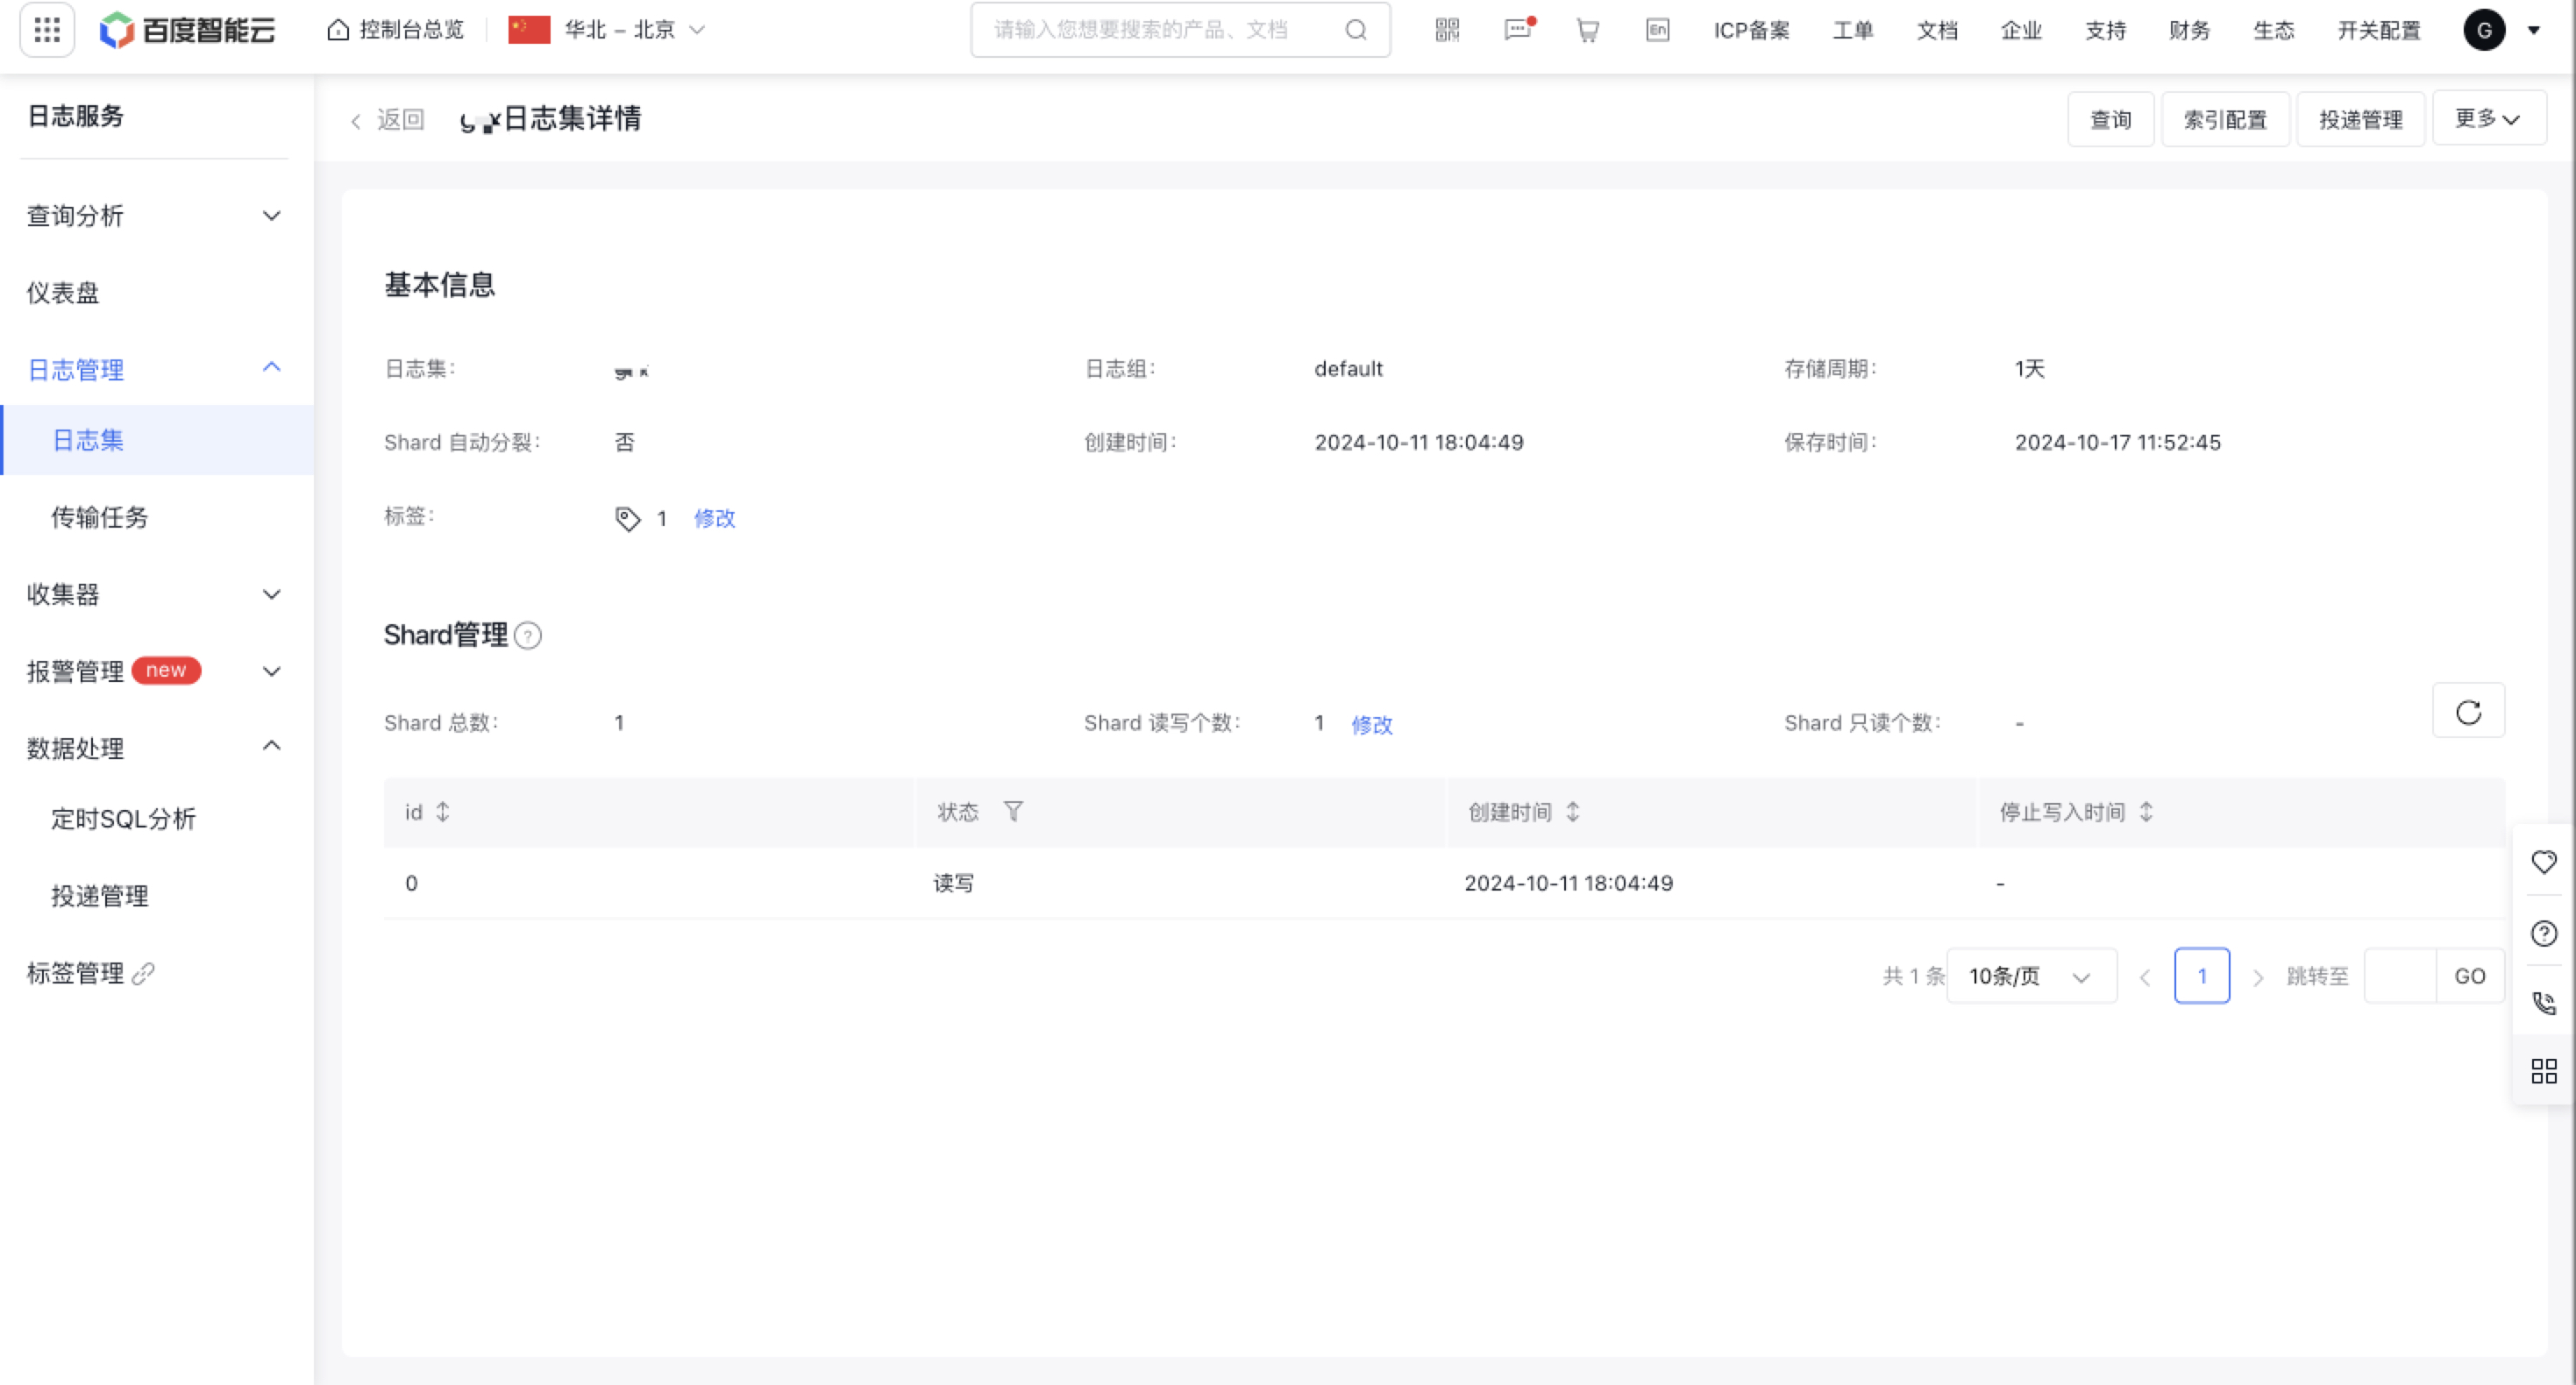The height and width of the screenshot is (1385, 2576).
Task: Open the shopping cart icon
Action: click(x=1588, y=30)
